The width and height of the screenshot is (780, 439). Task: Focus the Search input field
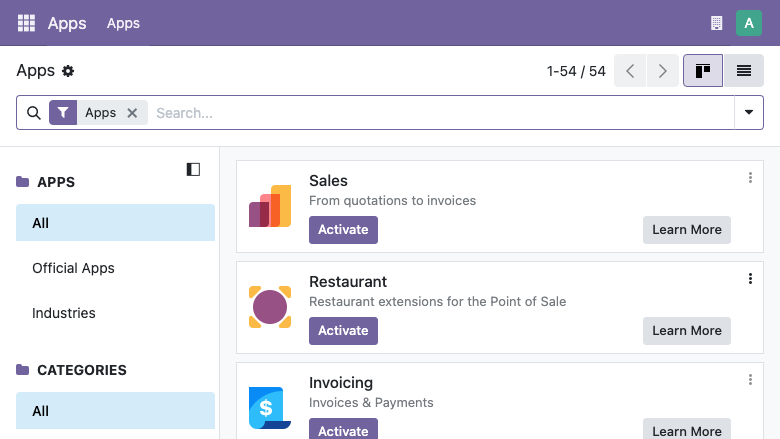tap(443, 113)
